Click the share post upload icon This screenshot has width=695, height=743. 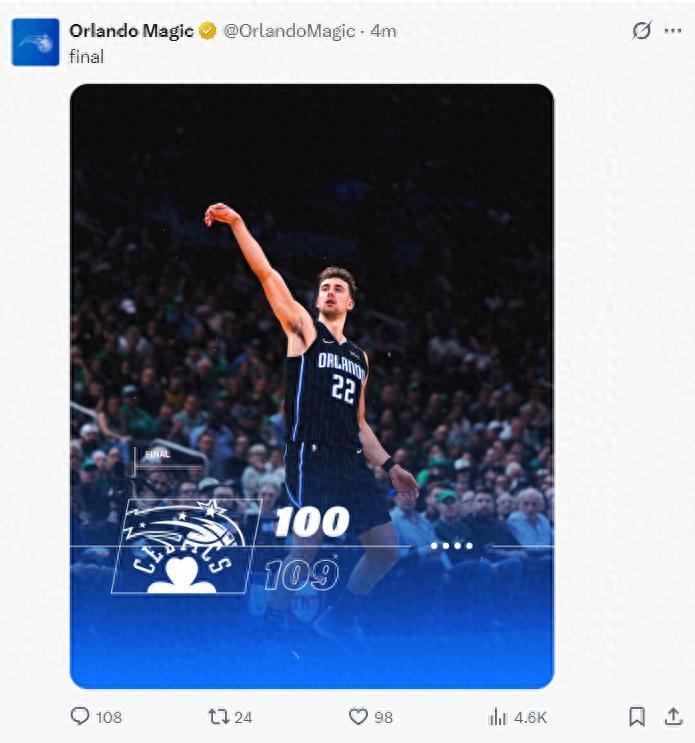671,716
